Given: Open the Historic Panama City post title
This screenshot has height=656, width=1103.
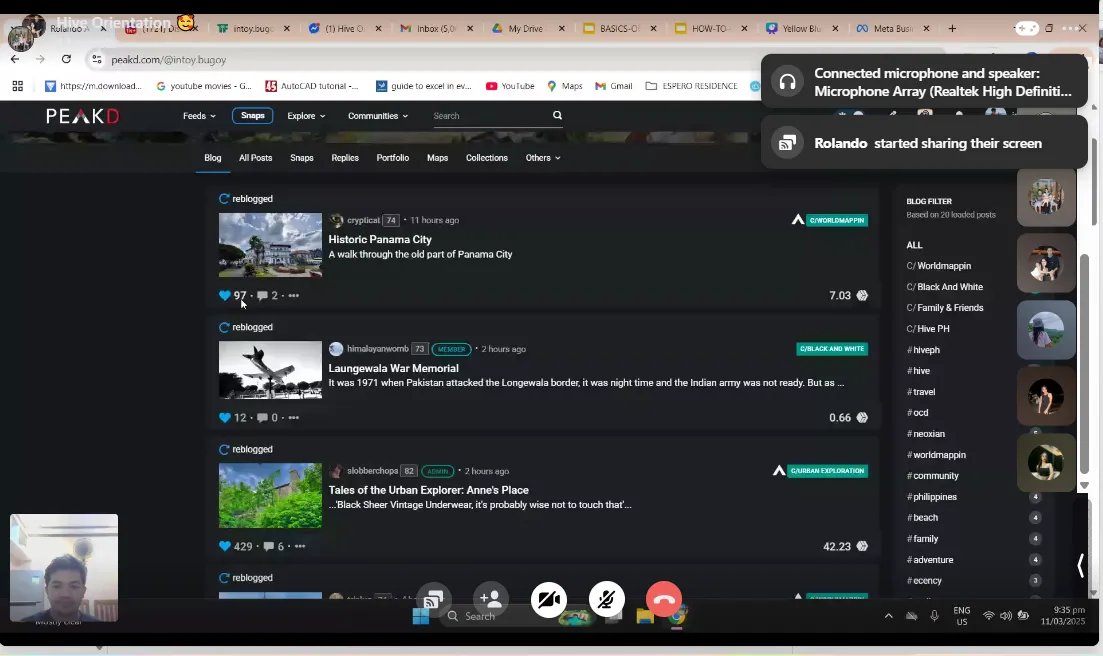Looking at the screenshot, I should [x=380, y=240].
